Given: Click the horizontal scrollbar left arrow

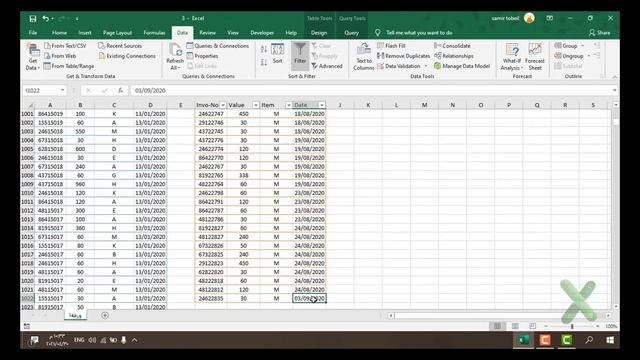Looking at the screenshot, I should click(391, 316).
